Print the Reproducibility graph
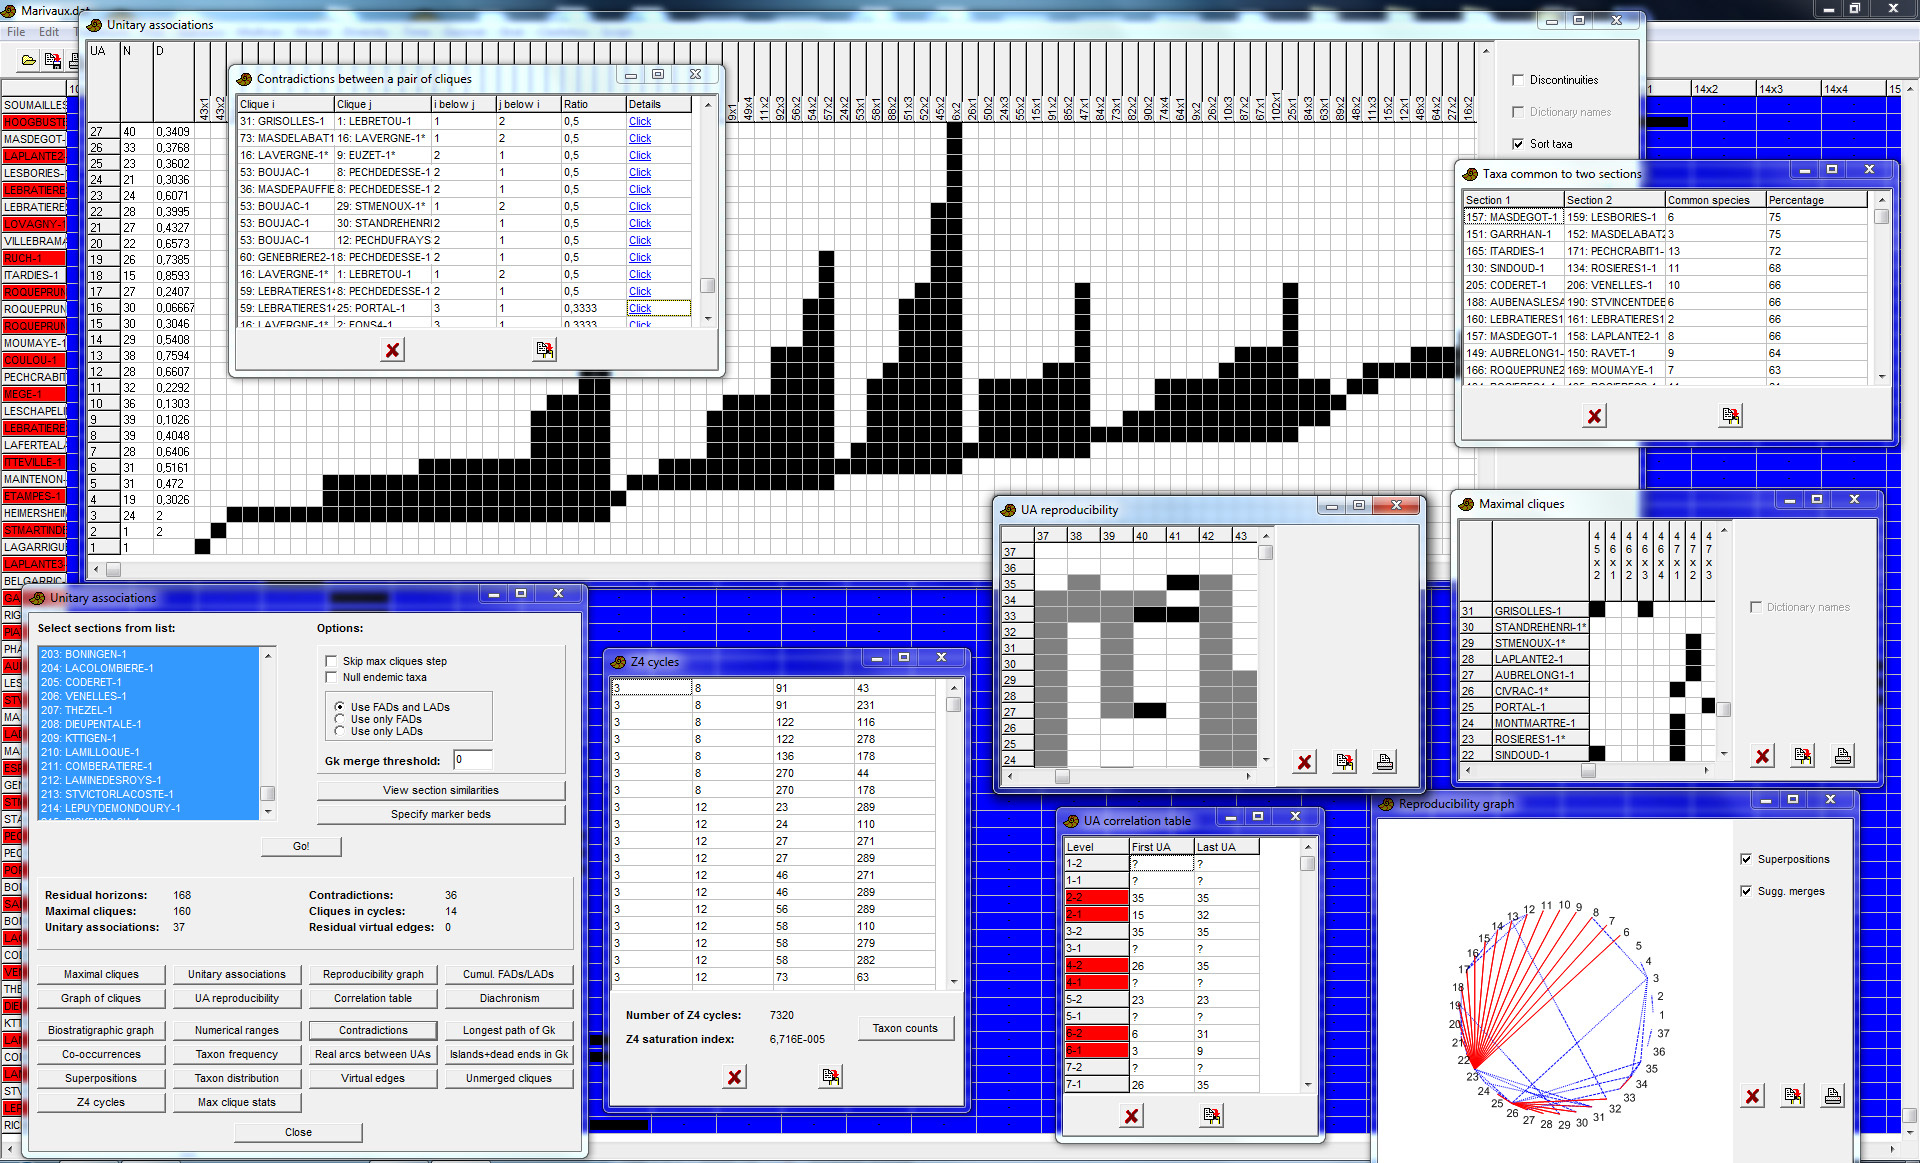This screenshot has height=1163, width=1920. (1832, 1097)
